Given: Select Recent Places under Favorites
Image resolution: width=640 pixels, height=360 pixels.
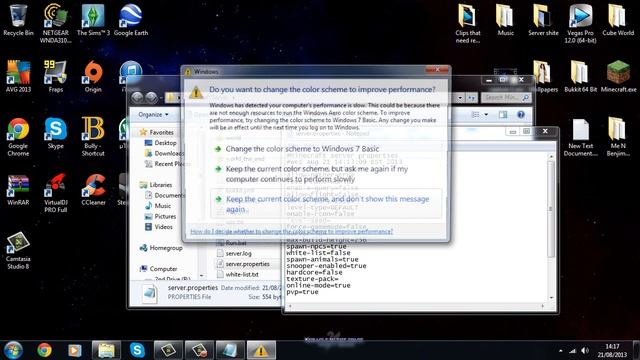Looking at the screenshot, I should point(167,164).
